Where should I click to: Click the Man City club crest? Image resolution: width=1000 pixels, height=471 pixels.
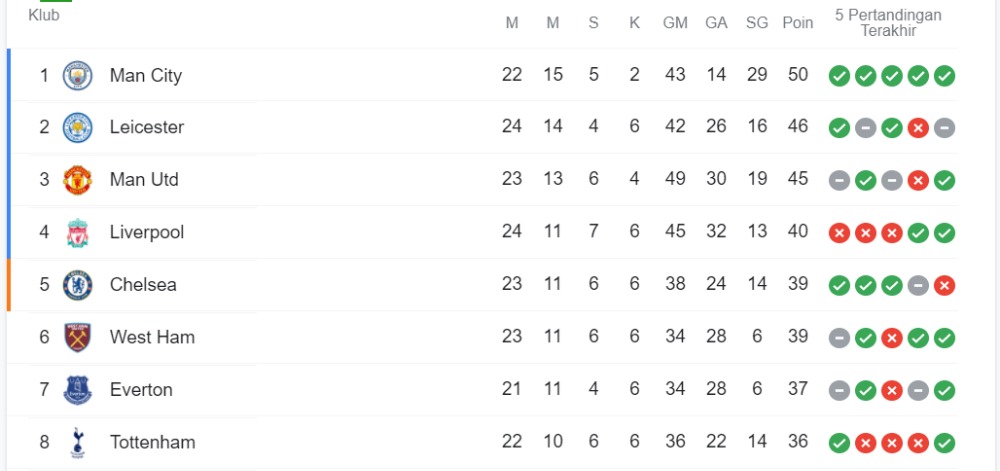point(77,75)
